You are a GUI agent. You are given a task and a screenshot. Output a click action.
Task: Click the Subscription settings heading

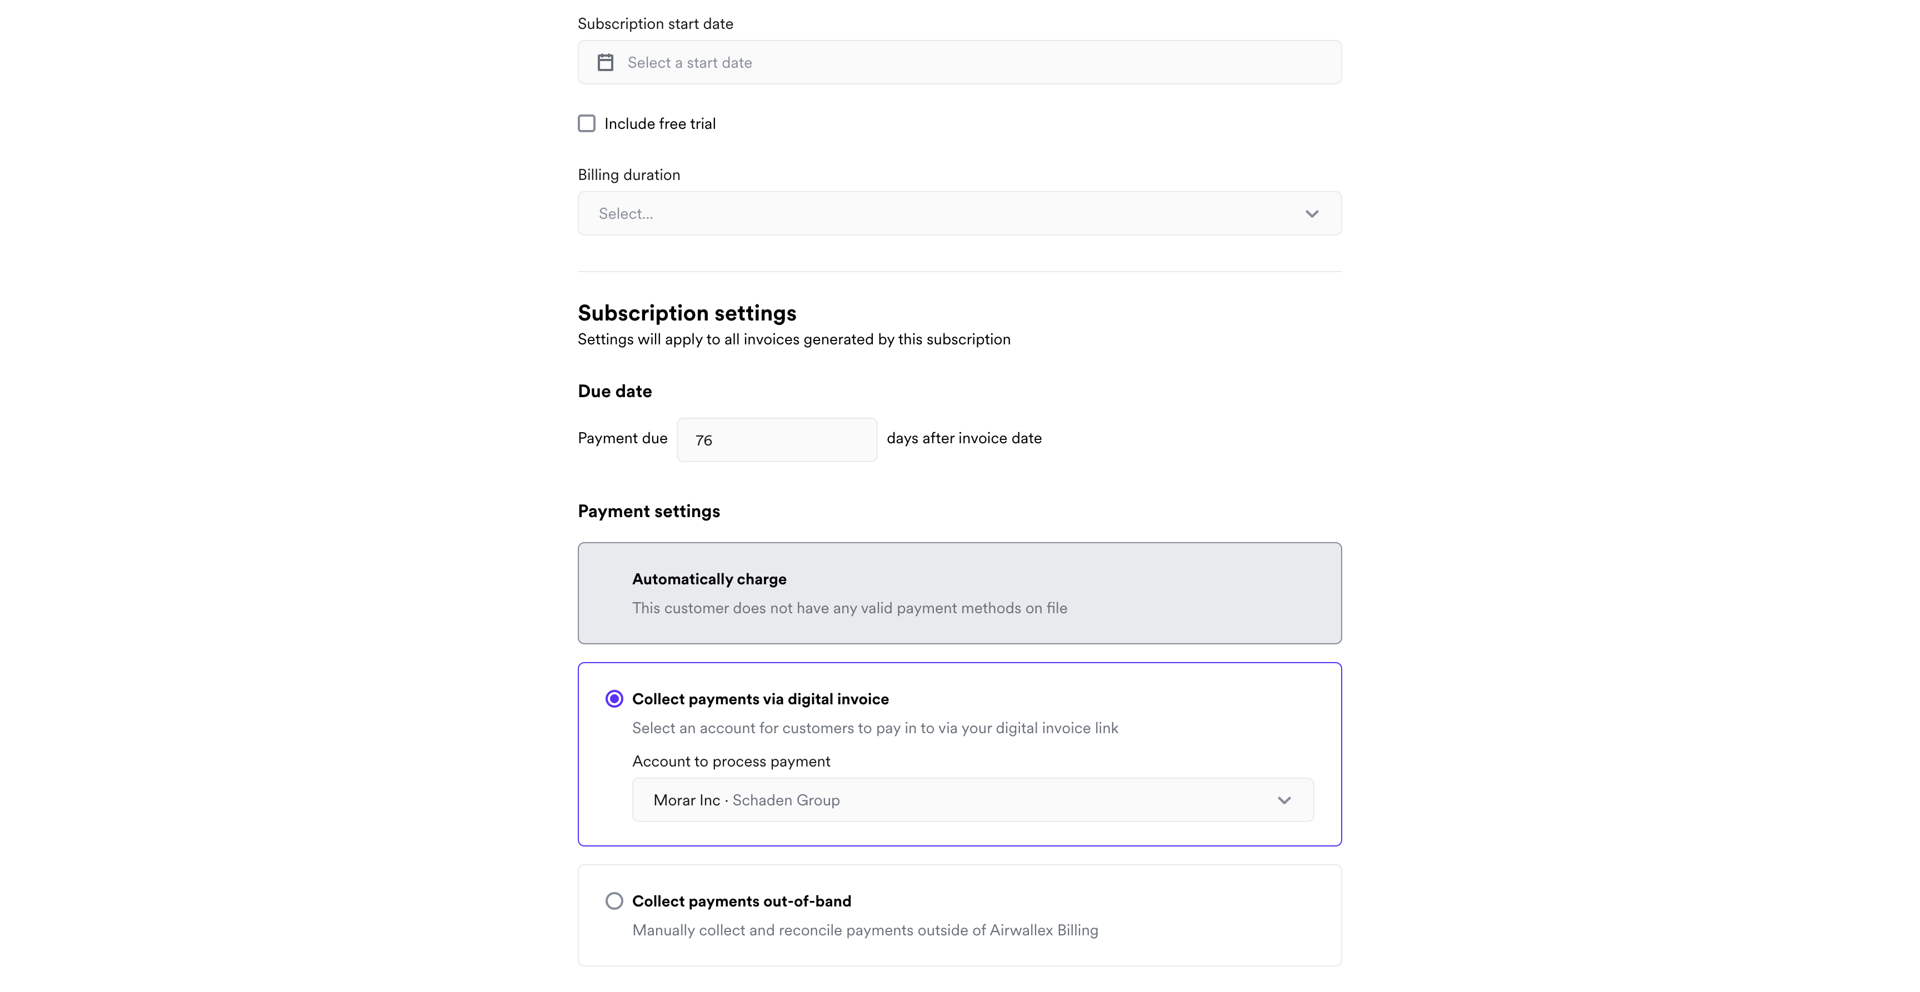686,312
